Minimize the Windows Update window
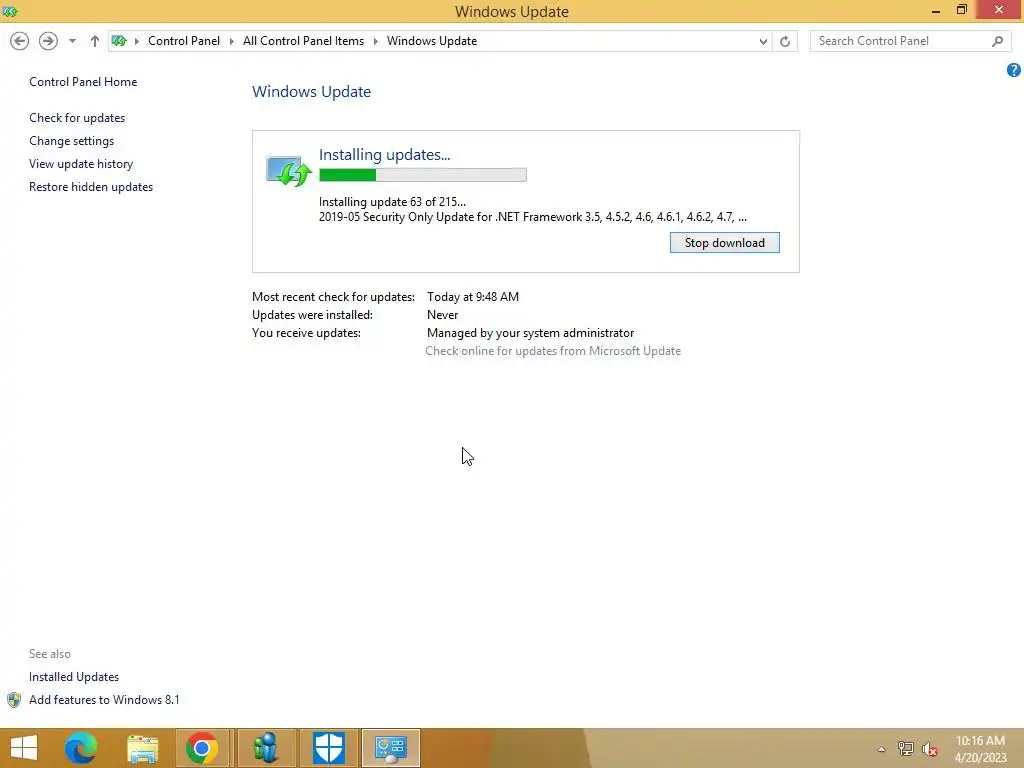This screenshot has width=1024, height=768. click(x=936, y=10)
